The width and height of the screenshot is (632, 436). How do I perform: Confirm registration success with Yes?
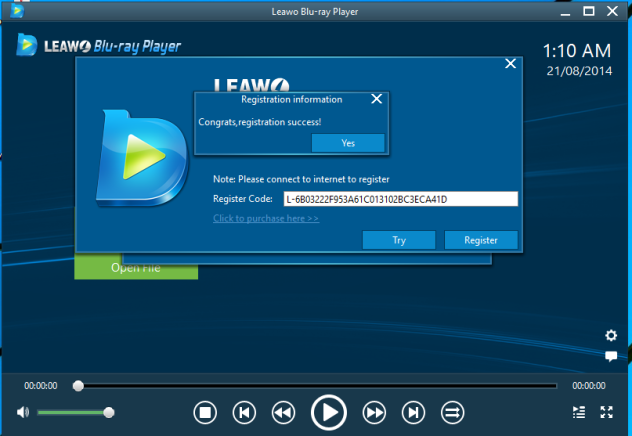pos(348,143)
